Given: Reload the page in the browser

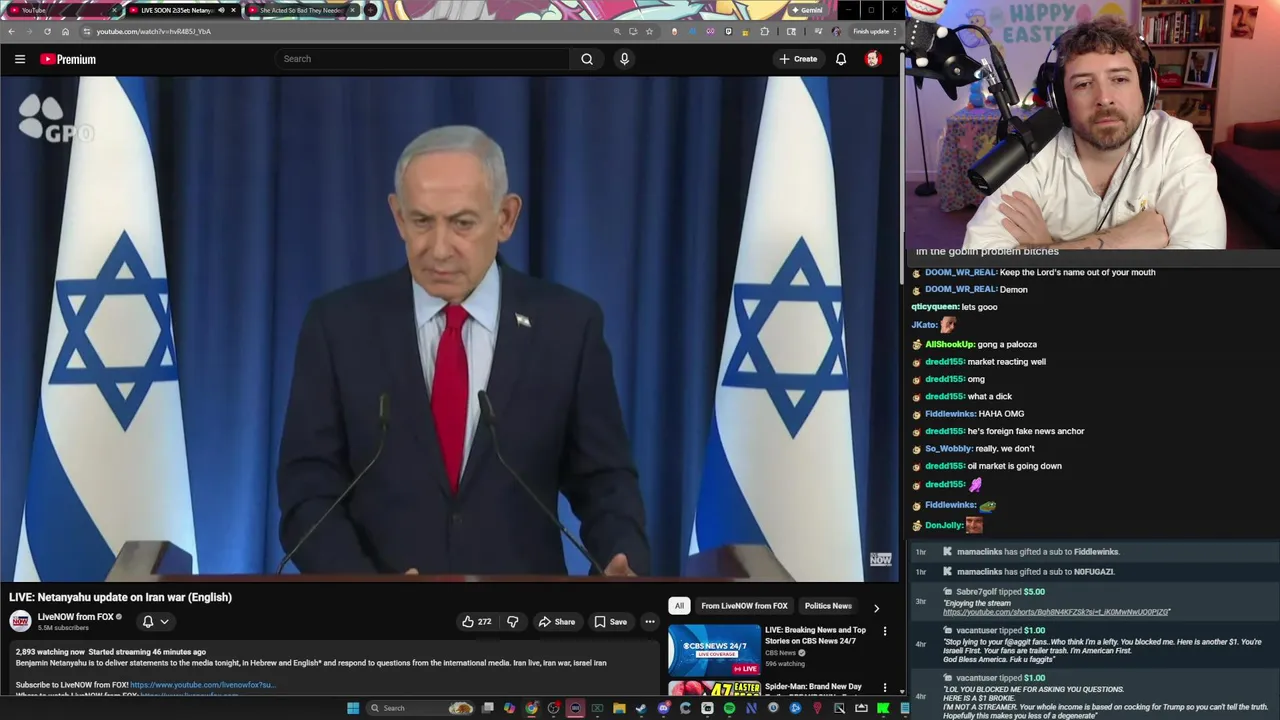Looking at the screenshot, I should tap(47, 31).
